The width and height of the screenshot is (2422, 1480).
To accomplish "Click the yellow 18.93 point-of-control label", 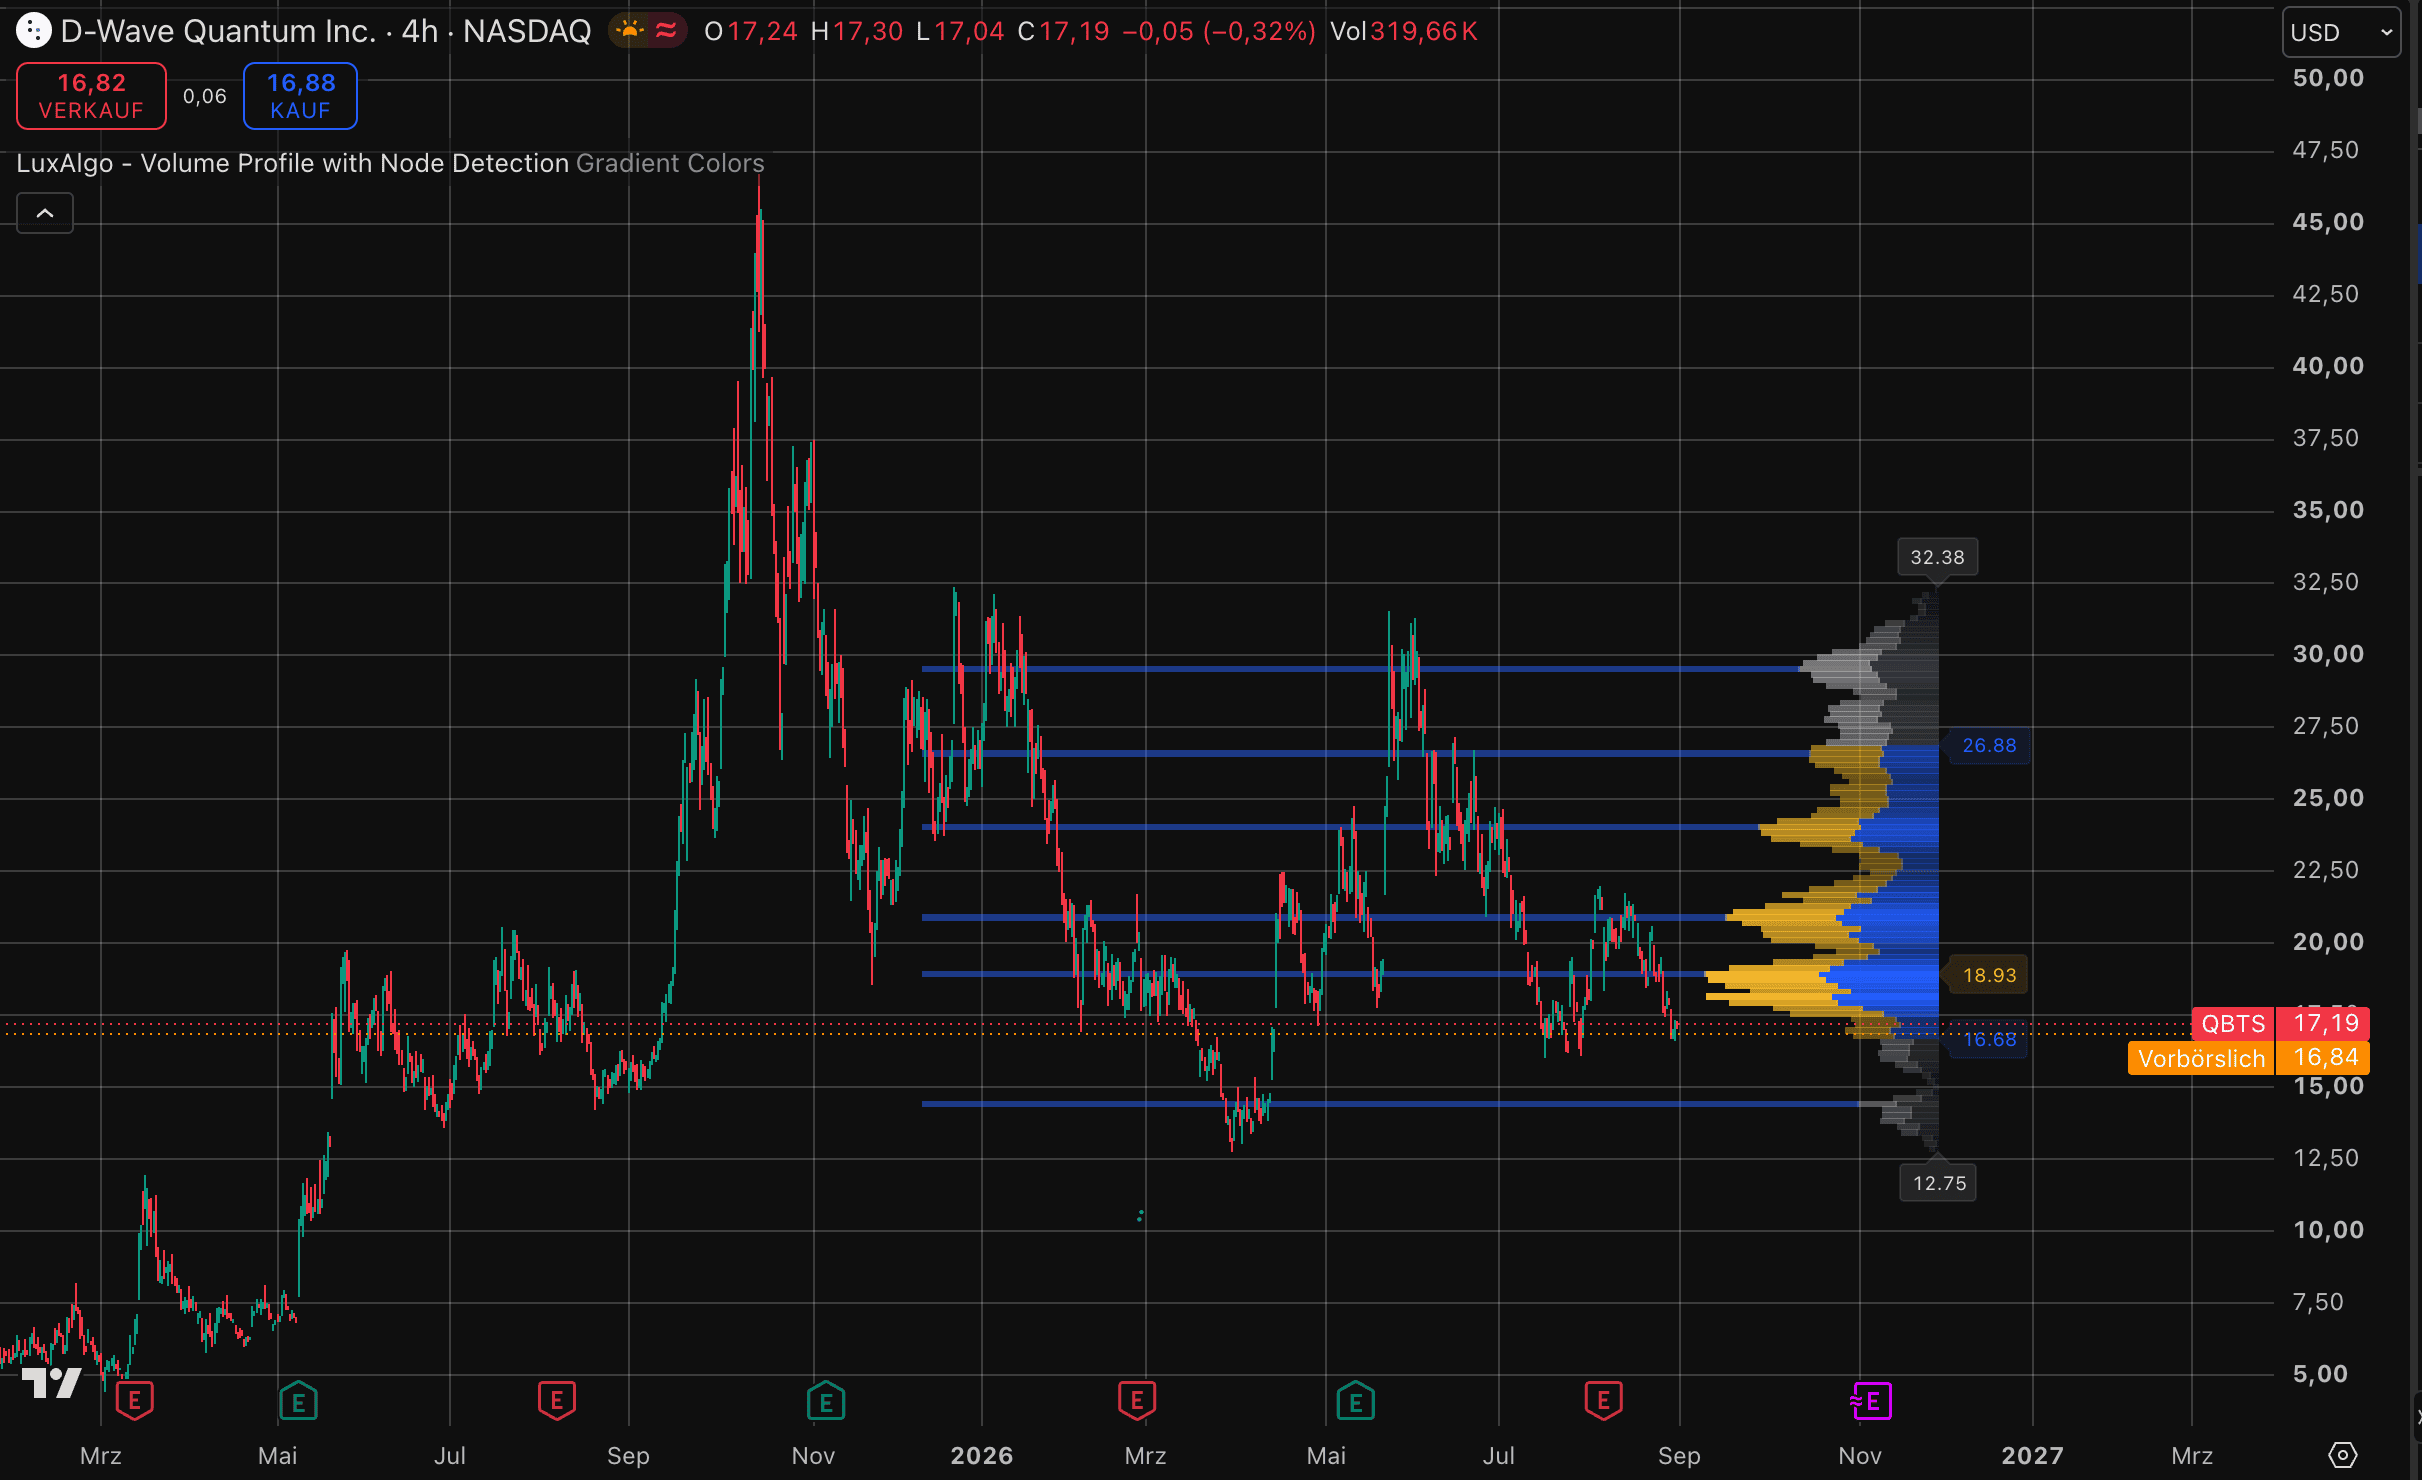I will click(x=1989, y=975).
